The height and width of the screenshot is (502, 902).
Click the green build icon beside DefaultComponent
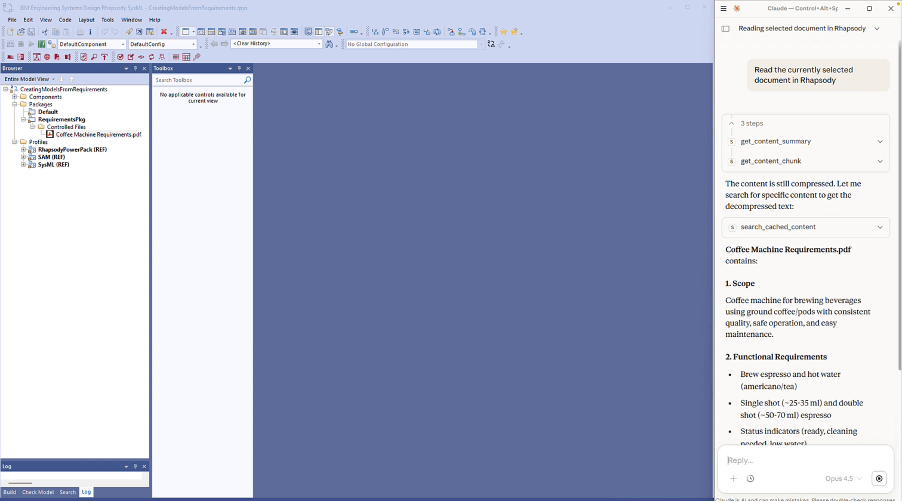click(41, 44)
